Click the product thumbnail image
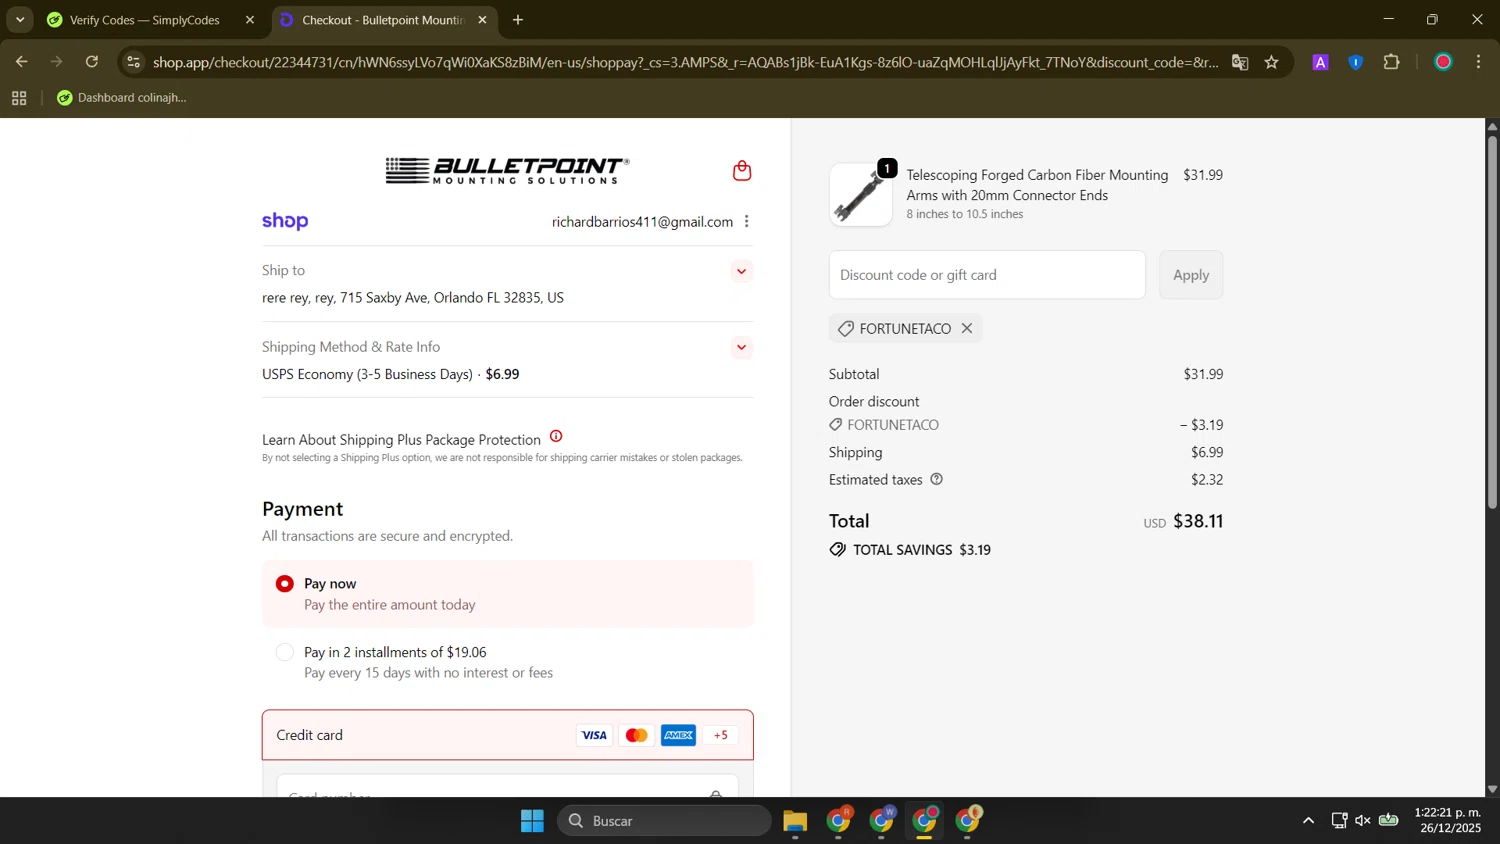The width and height of the screenshot is (1500, 844). (861, 195)
